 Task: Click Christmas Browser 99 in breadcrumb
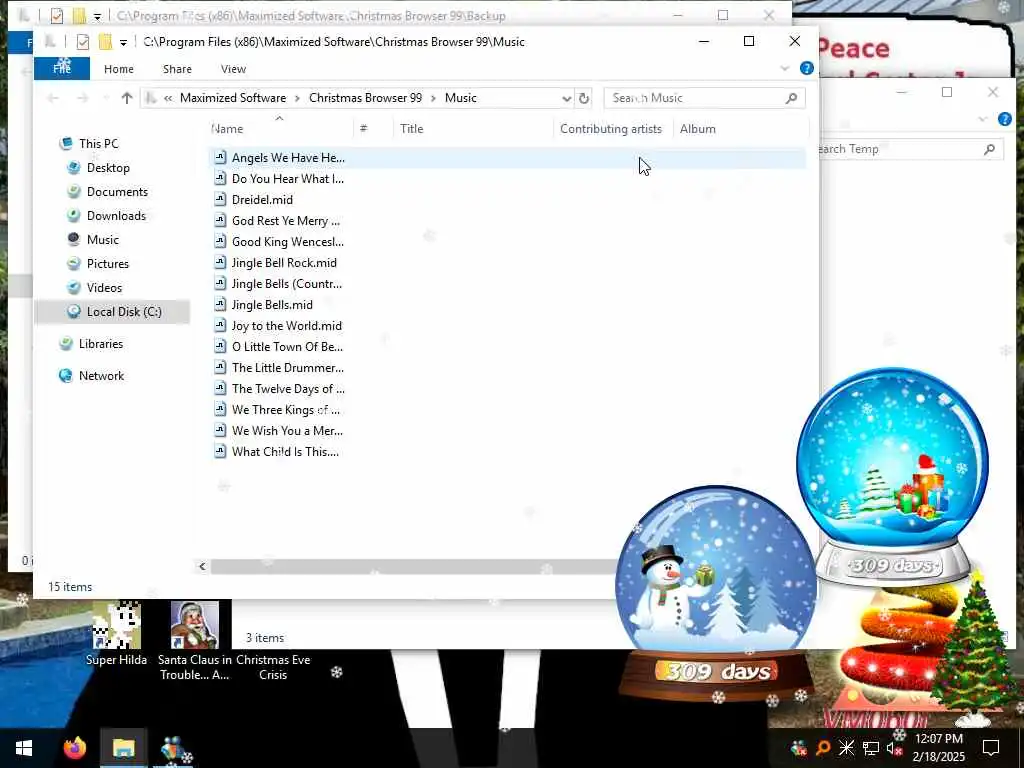365,98
